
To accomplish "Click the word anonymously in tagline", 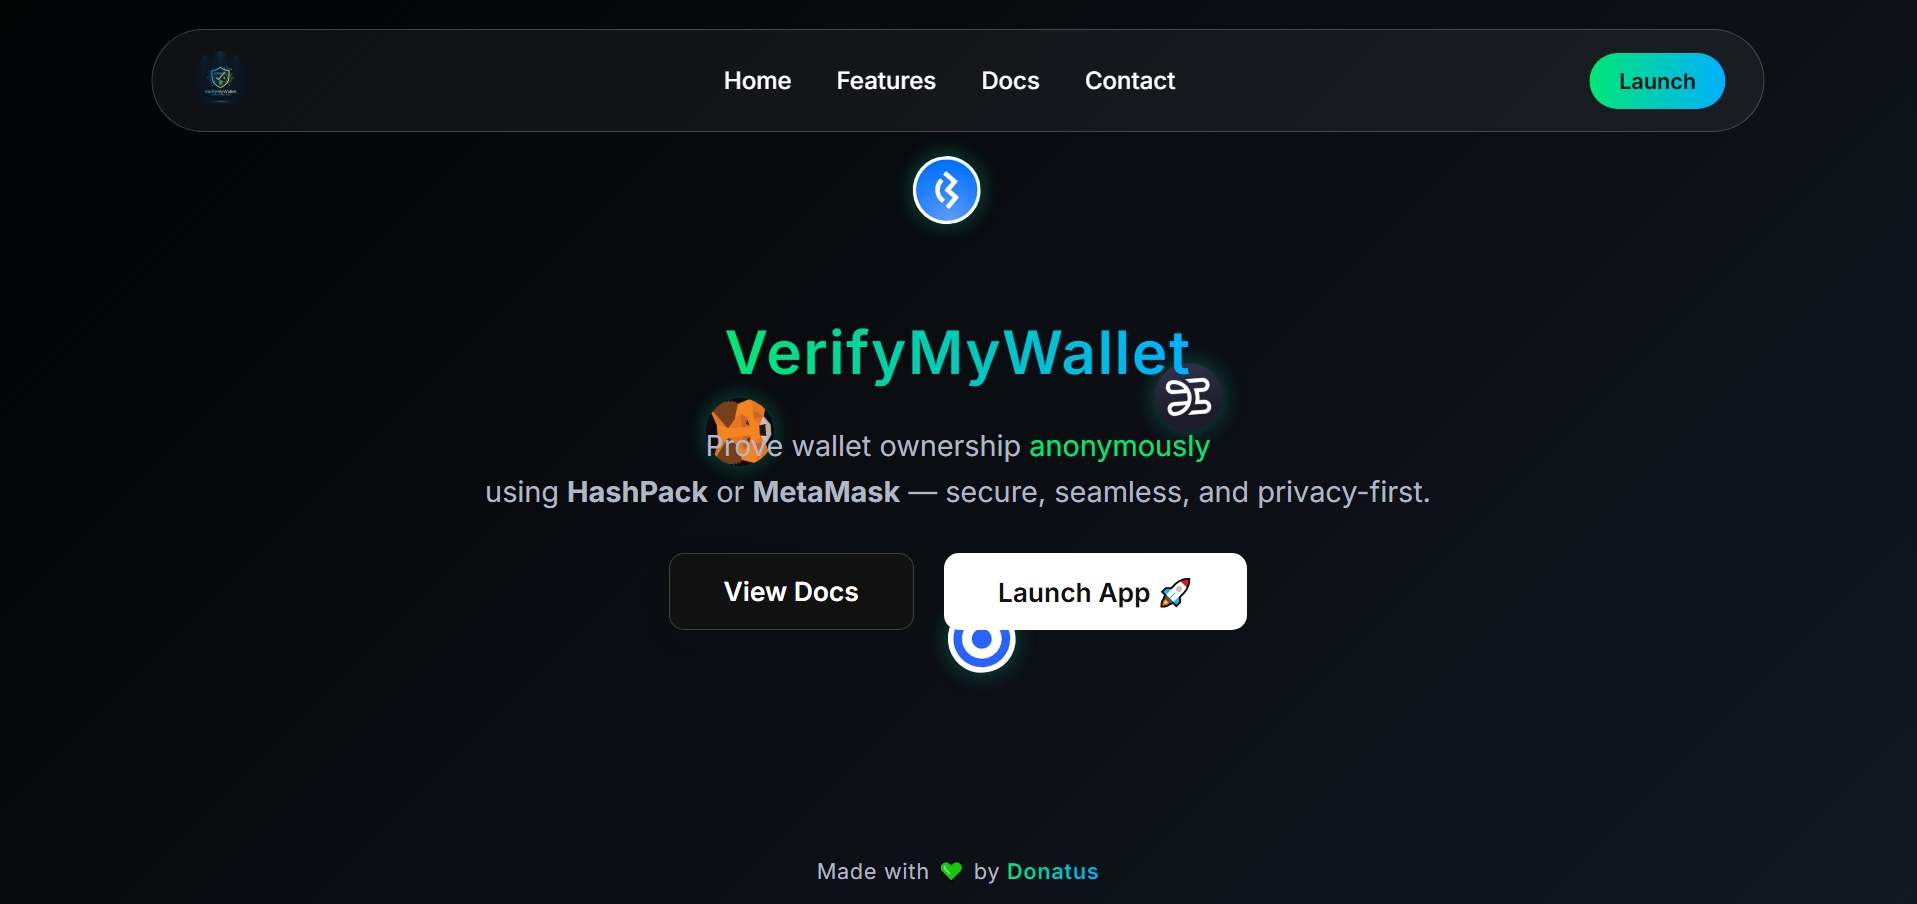I will coord(1119,446).
